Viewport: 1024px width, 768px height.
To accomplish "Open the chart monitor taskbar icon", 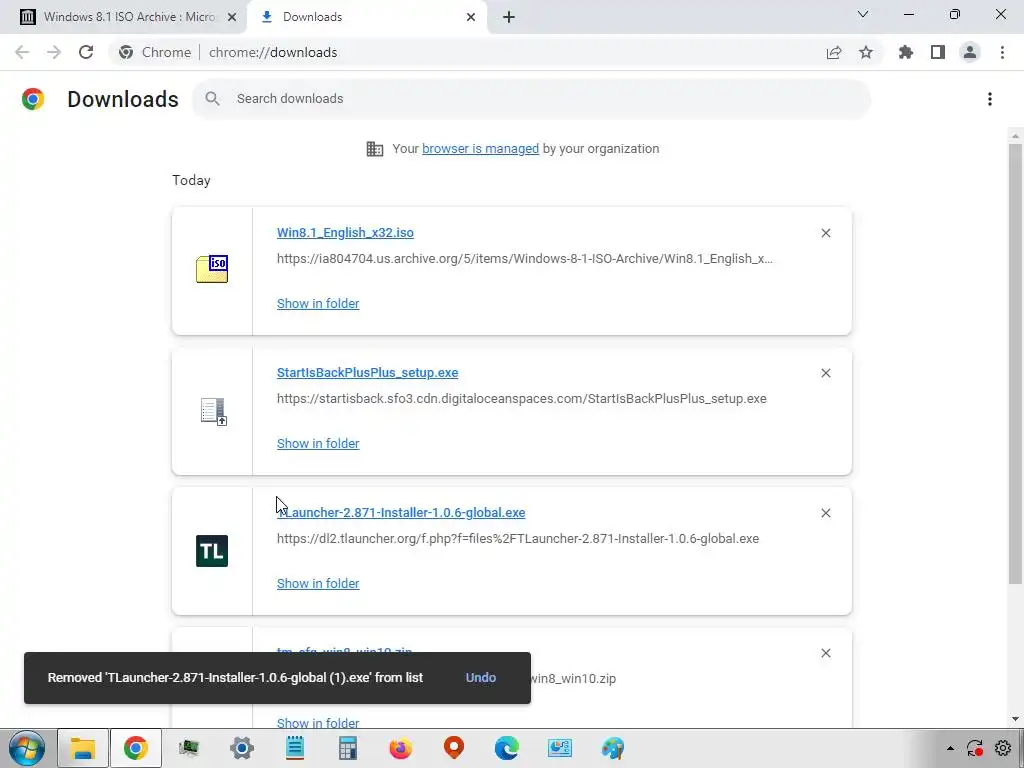I will (x=560, y=748).
